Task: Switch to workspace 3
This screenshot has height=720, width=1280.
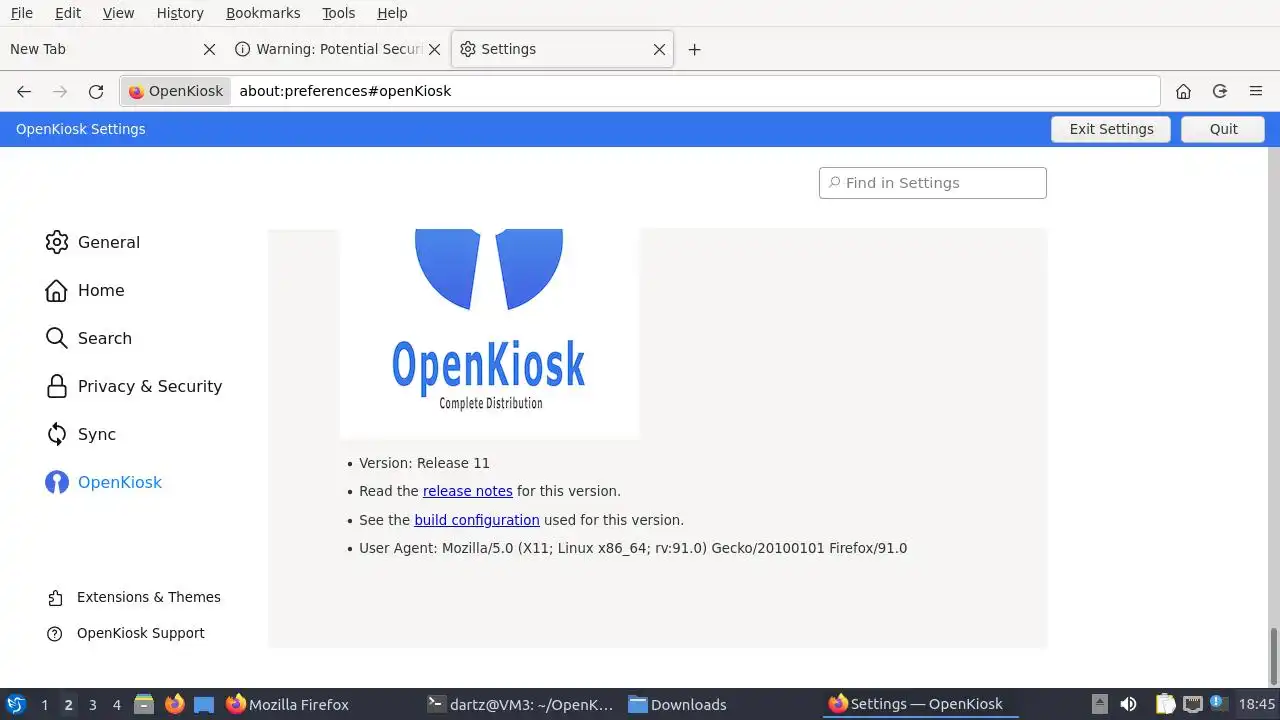Action: [x=92, y=705]
